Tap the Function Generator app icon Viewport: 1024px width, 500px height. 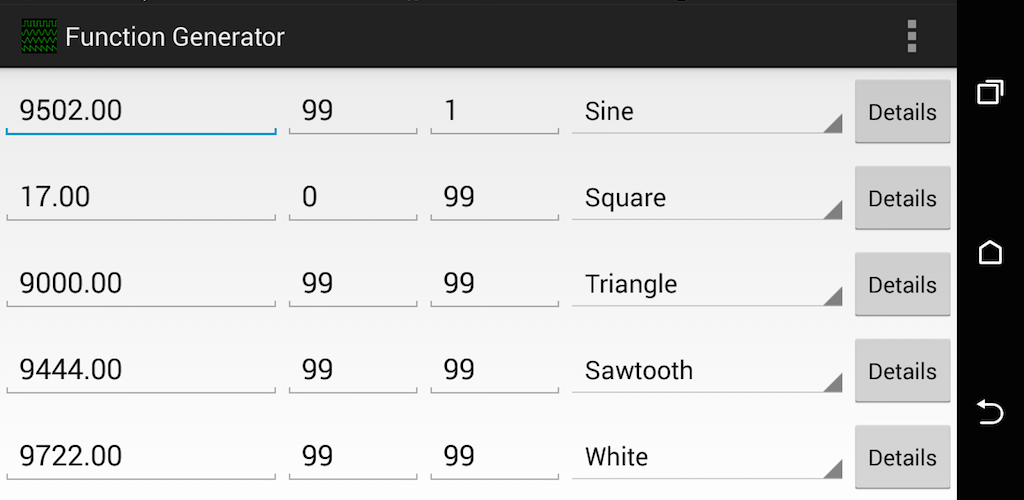tap(39, 37)
